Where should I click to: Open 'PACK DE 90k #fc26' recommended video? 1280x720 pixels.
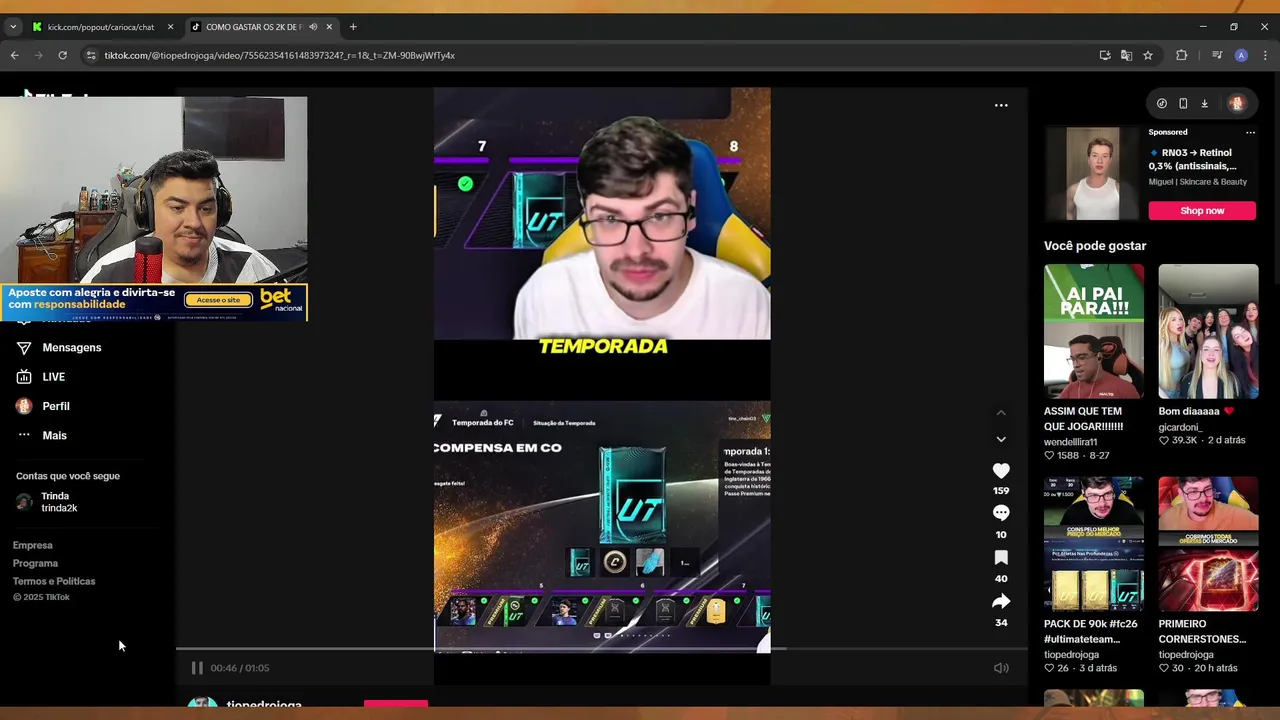[1094, 544]
